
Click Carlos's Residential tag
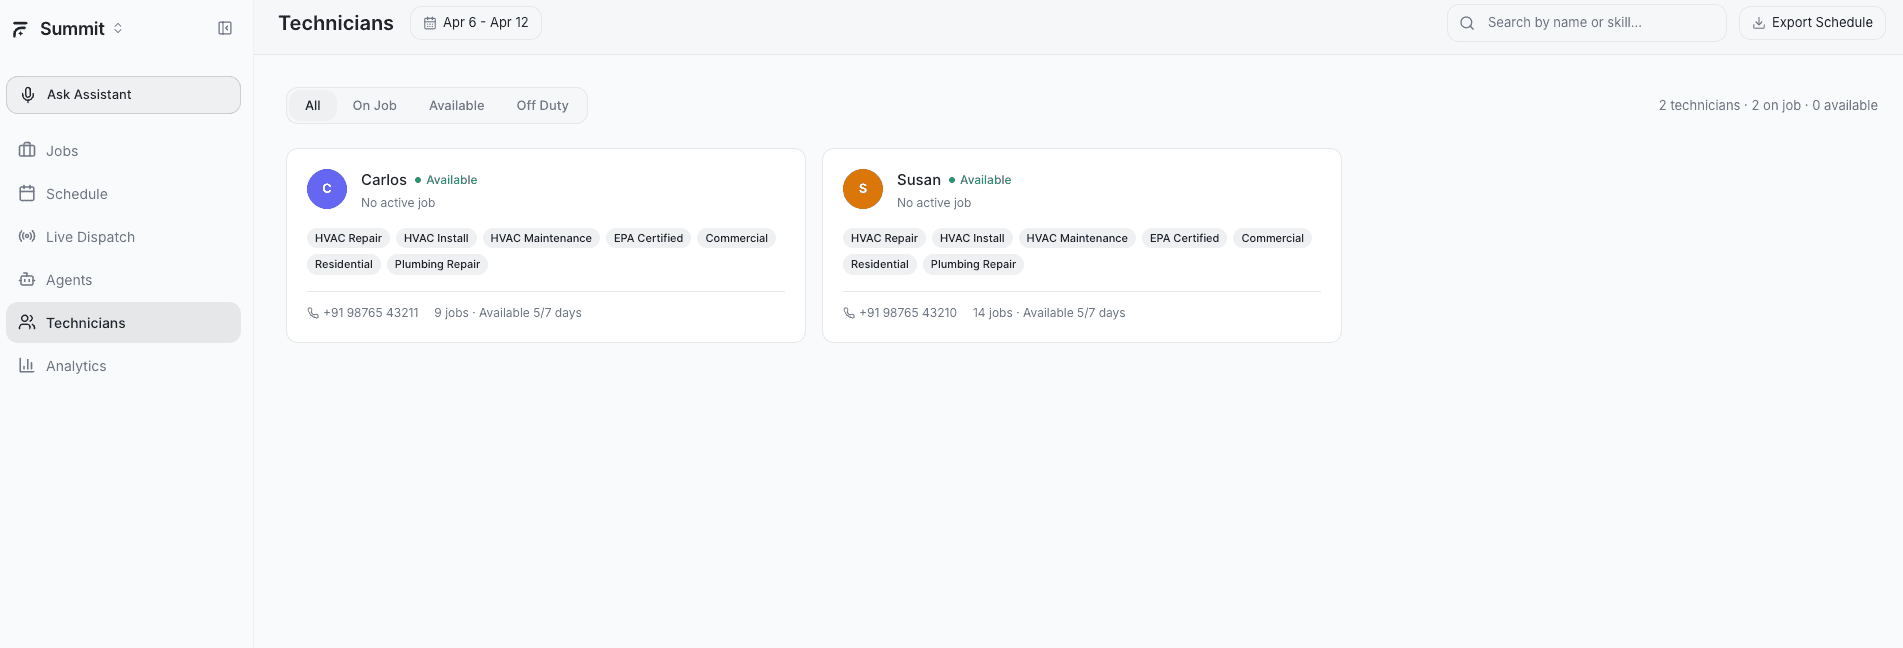tap(344, 264)
